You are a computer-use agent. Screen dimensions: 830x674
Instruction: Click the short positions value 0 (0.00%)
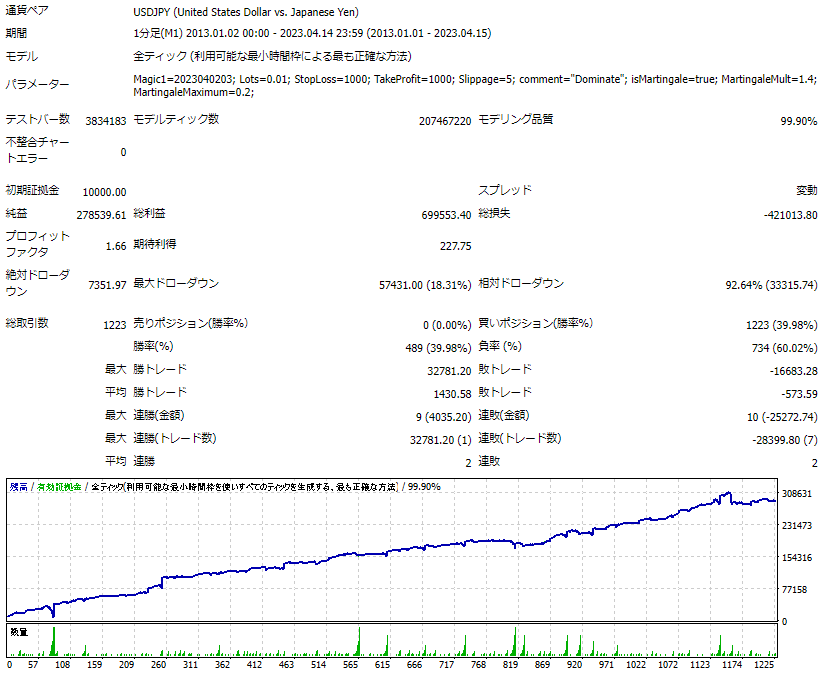(447, 325)
